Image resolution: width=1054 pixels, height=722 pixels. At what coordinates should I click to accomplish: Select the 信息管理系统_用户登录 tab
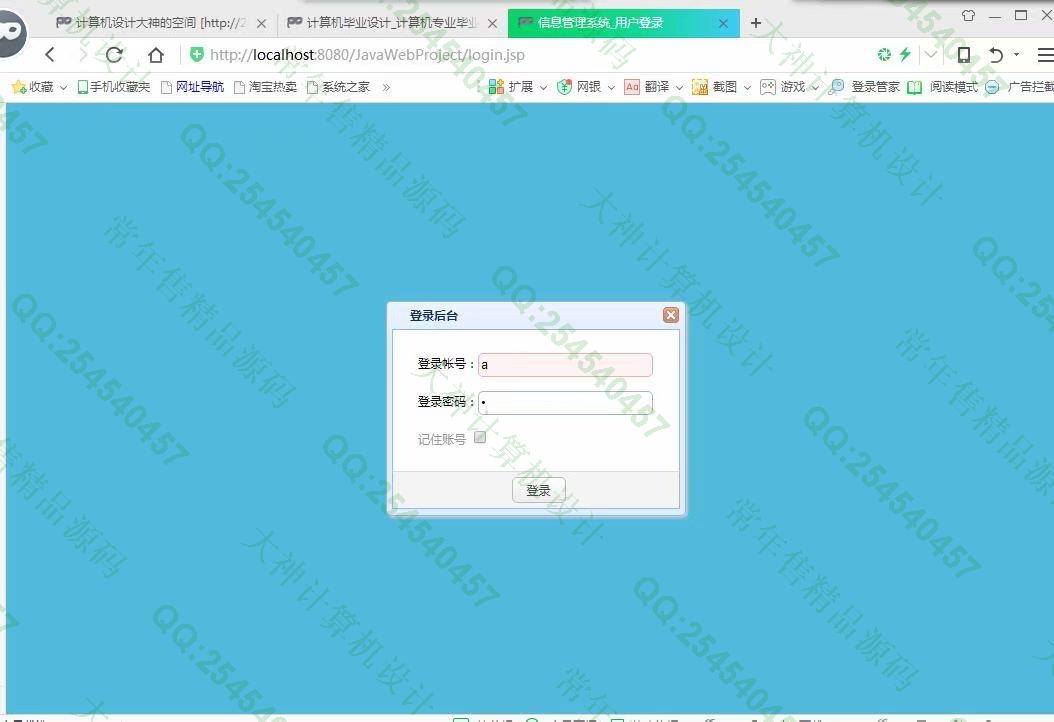click(623, 23)
